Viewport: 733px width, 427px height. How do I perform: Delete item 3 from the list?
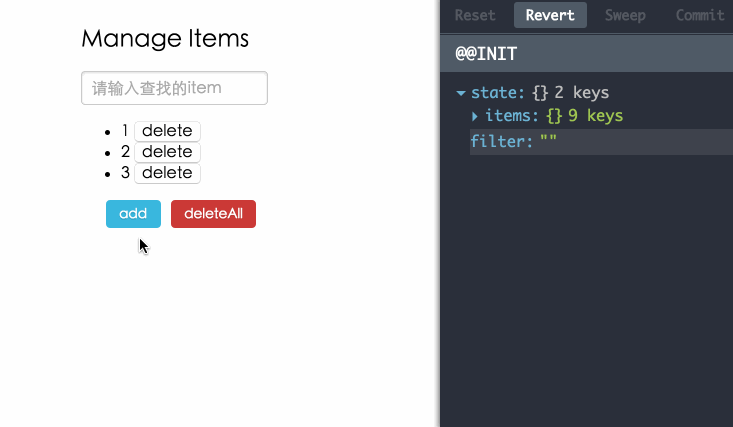pyautogui.click(x=167, y=173)
